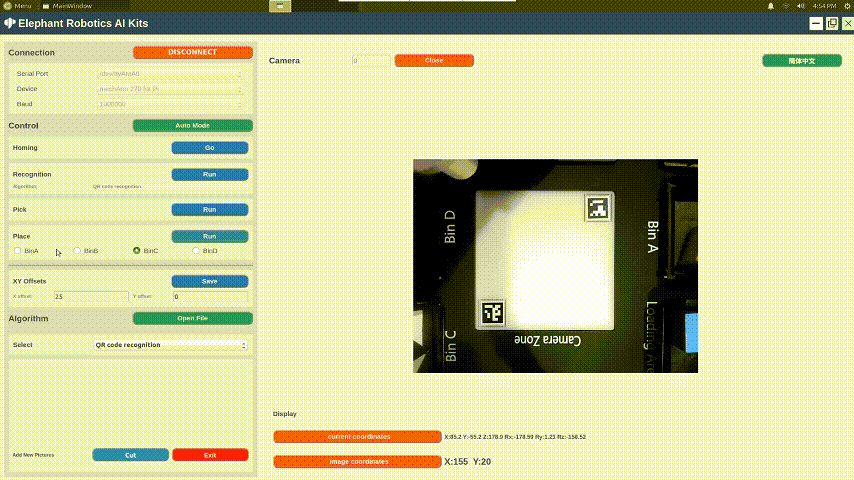Screen dimensions: 854x480
Task: Click the Auto Mode button
Action: (x=192, y=125)
